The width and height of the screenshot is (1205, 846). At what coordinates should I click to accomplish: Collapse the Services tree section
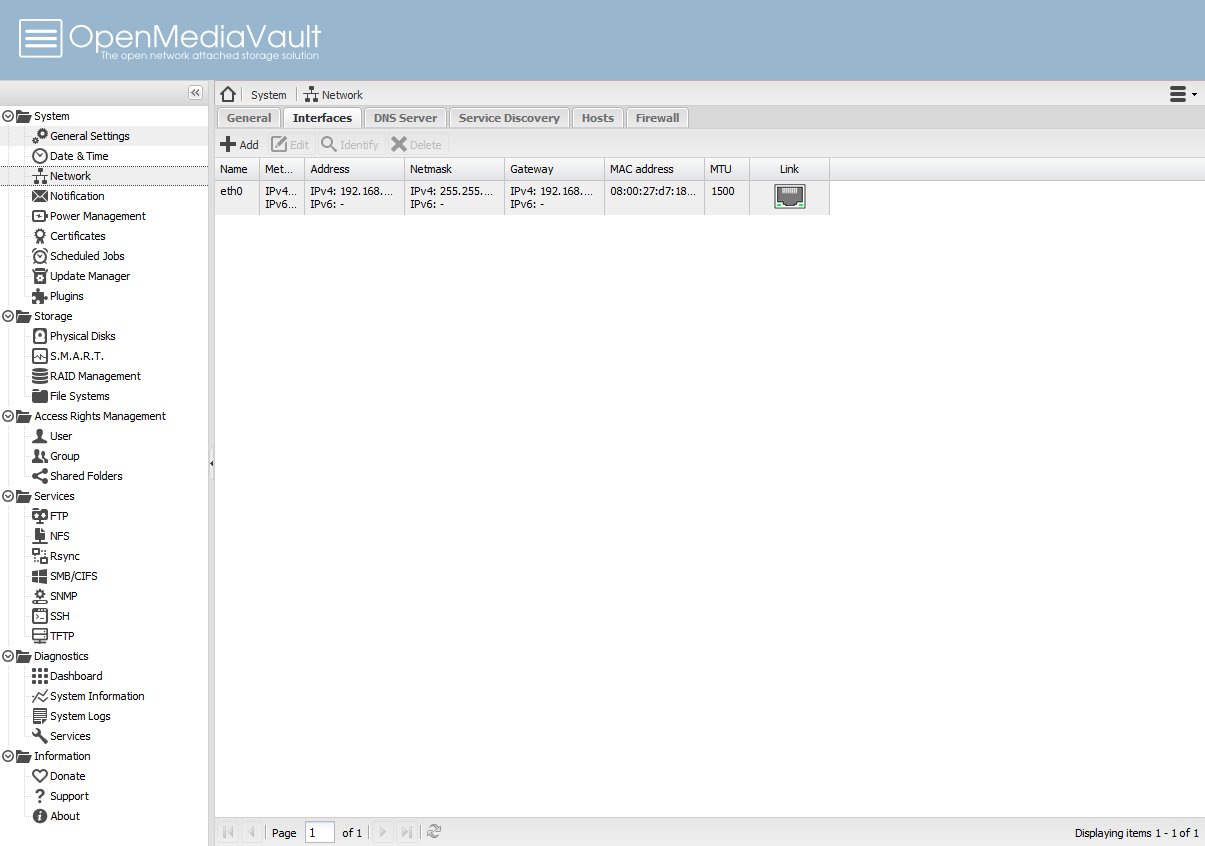8,496
